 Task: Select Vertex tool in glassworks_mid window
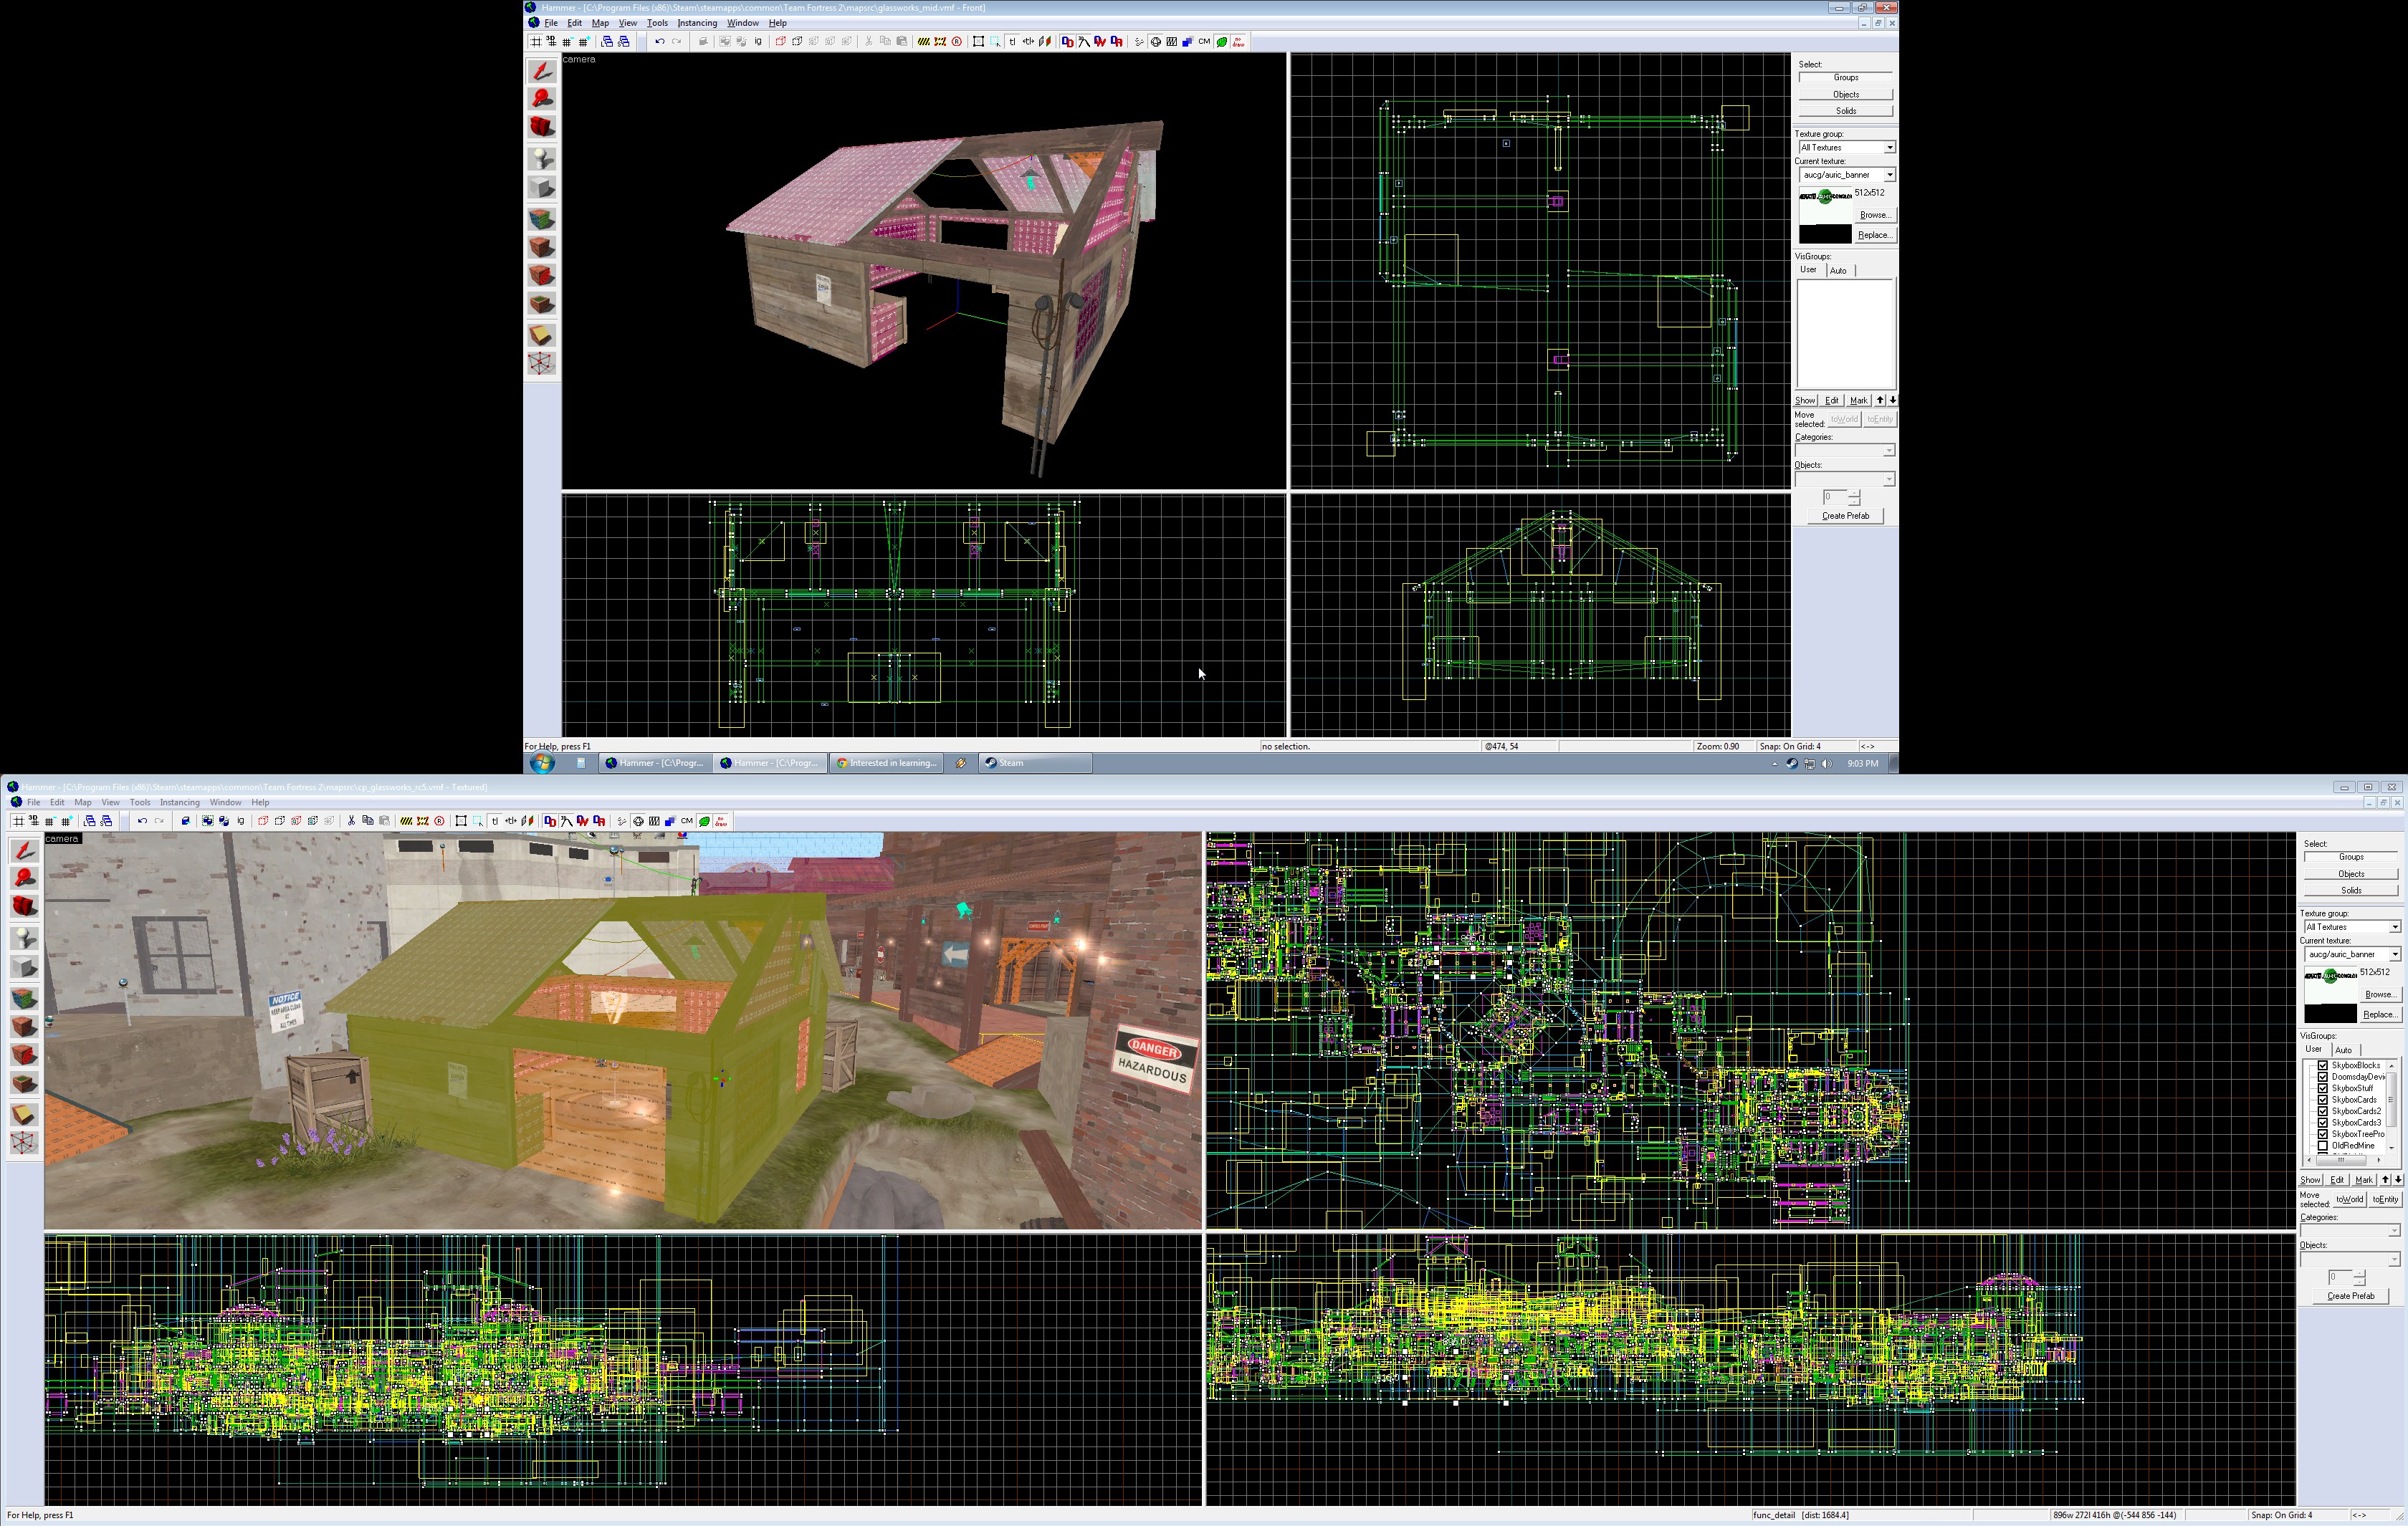tap(542, 364)
